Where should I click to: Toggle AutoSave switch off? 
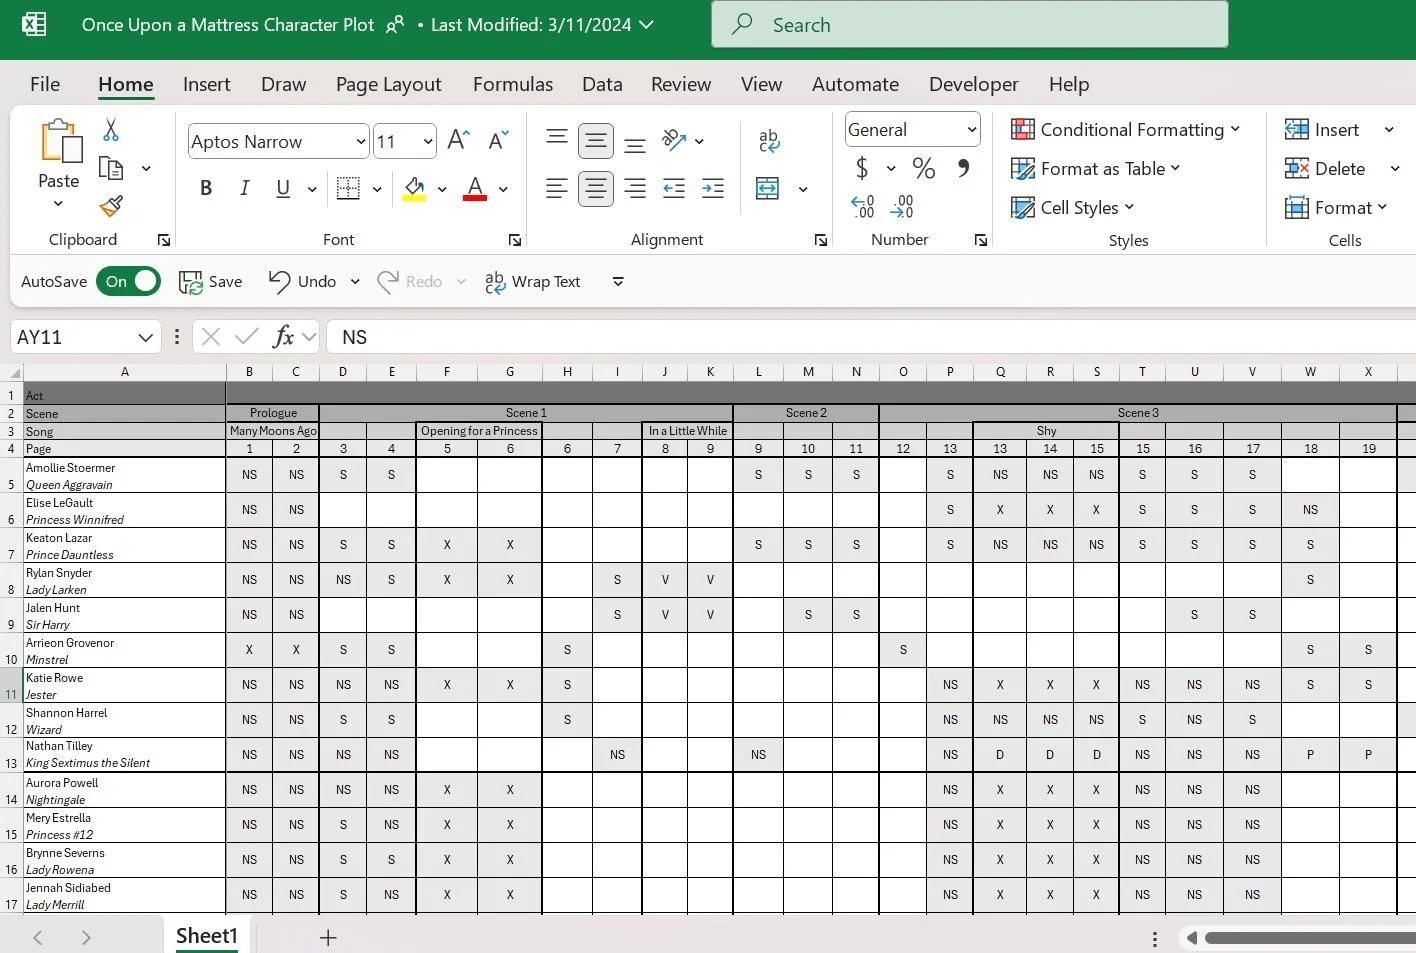tap(129, 282)
